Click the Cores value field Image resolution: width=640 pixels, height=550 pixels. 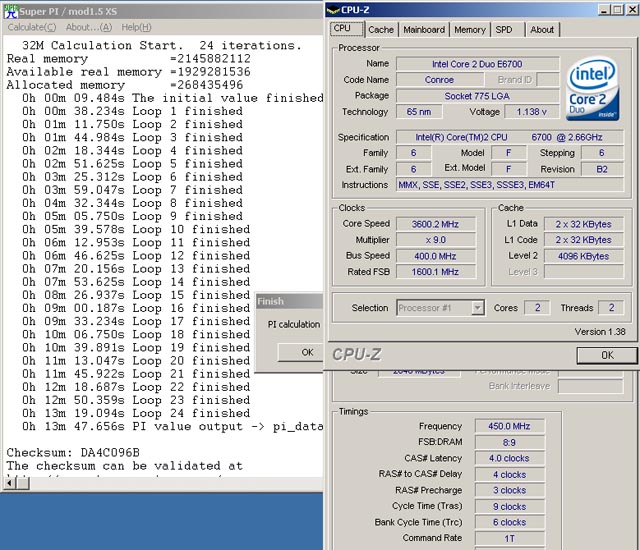tap(537, 308)
